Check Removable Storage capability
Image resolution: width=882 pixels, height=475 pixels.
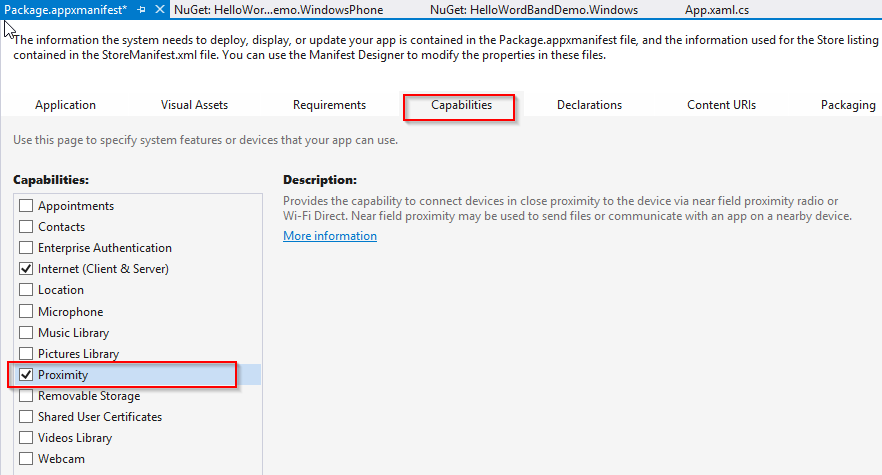tap(26, 396)
